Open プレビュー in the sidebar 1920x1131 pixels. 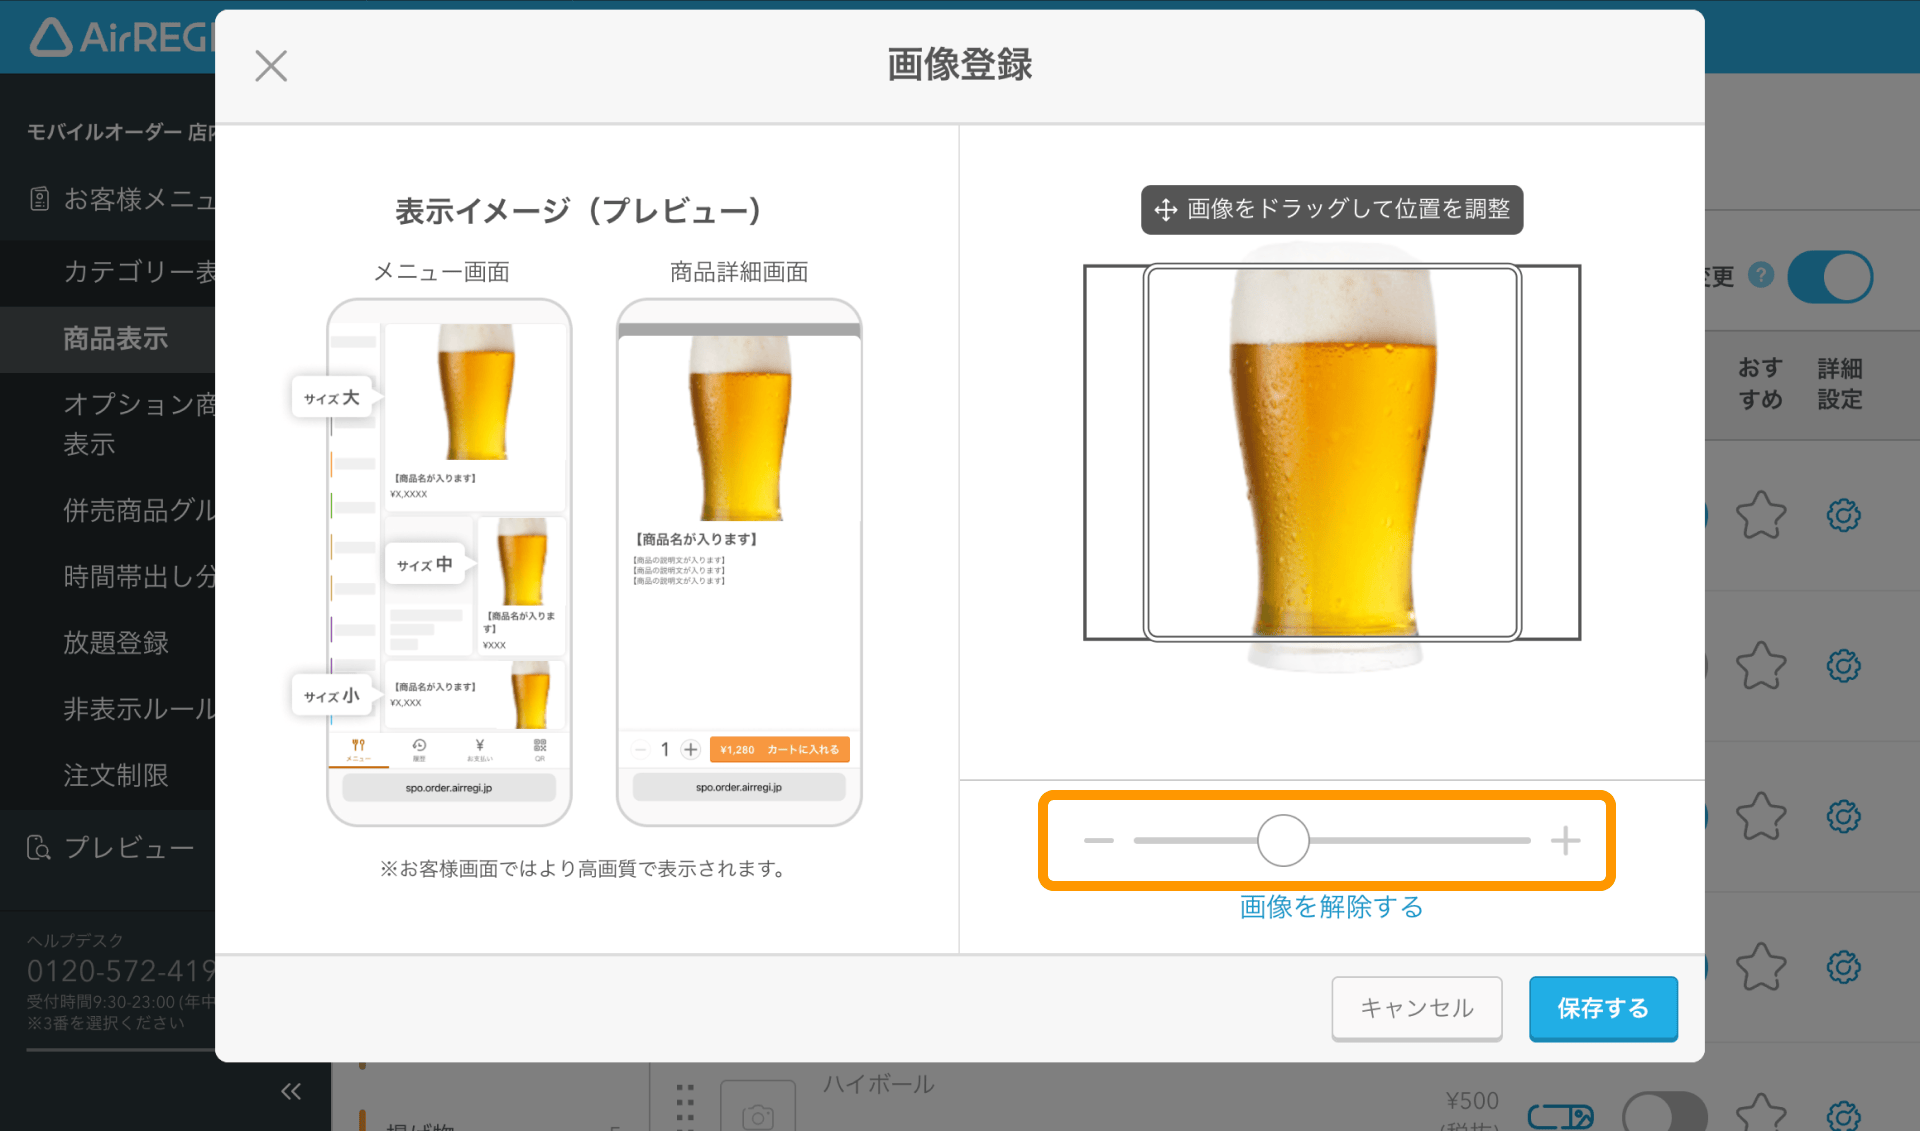[110, 847]
